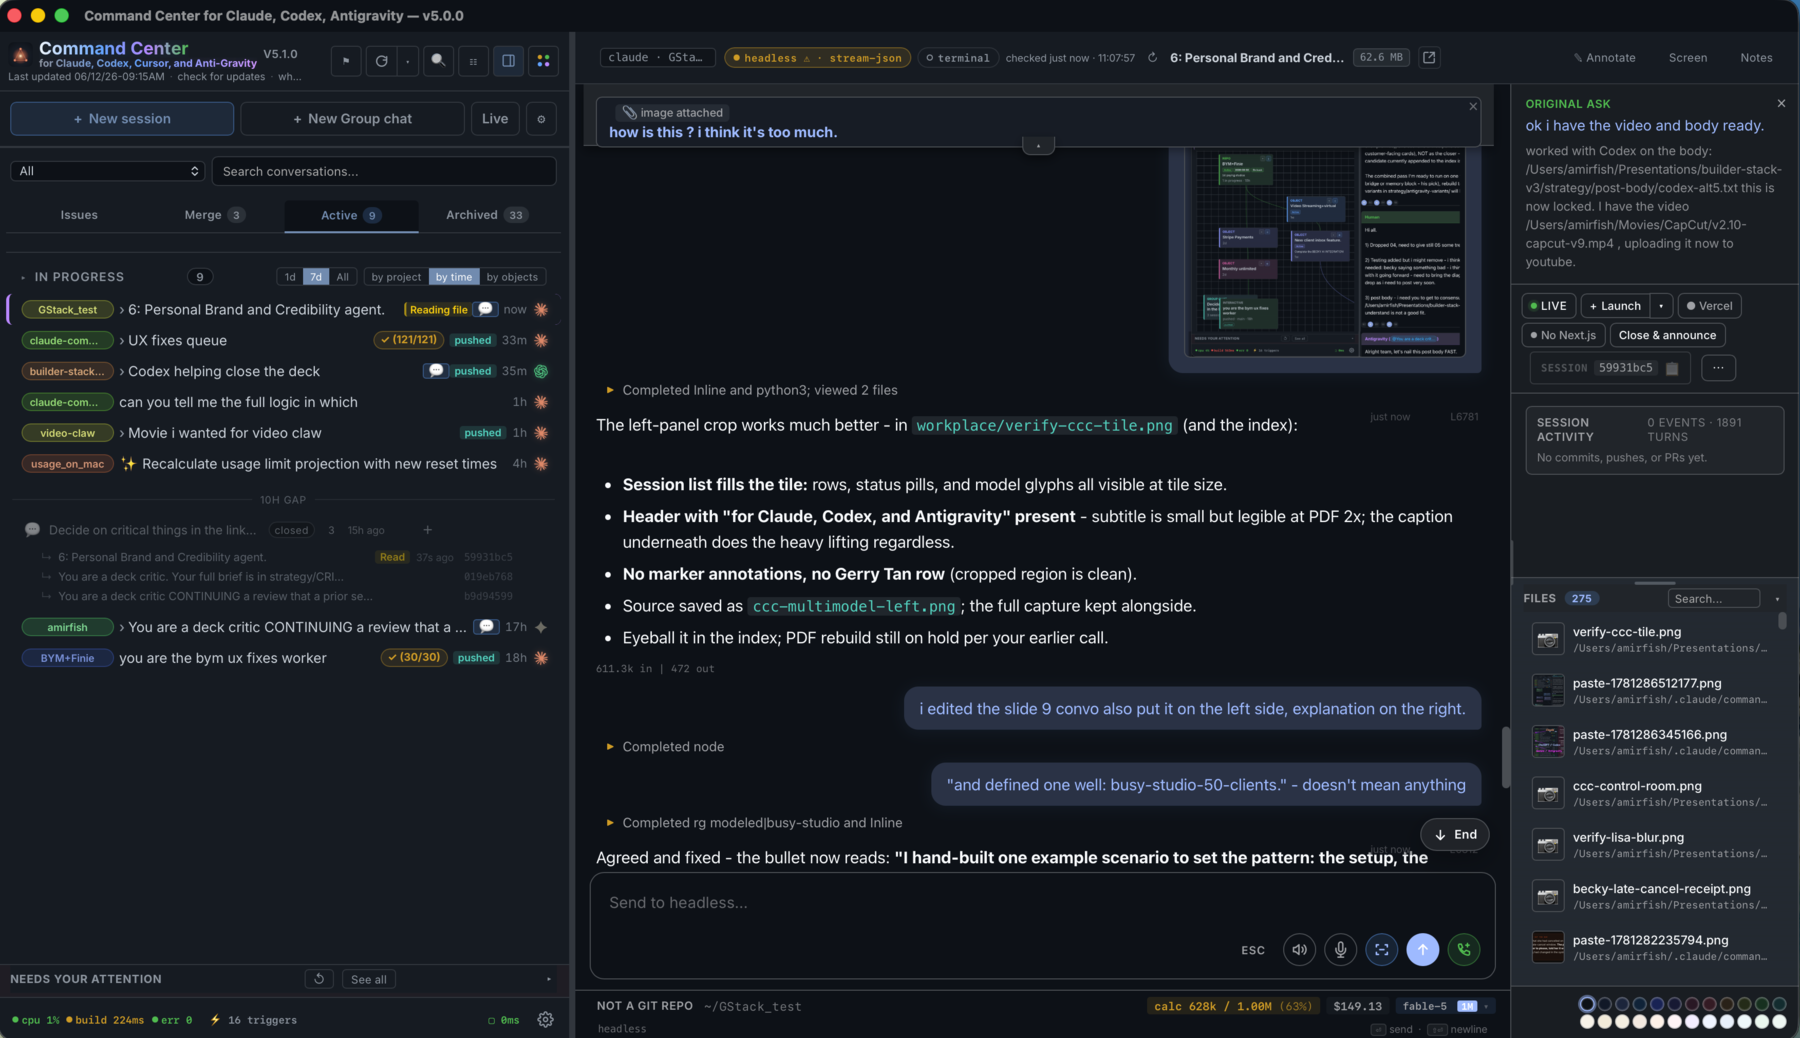Group sessions by time

point(454,277)
